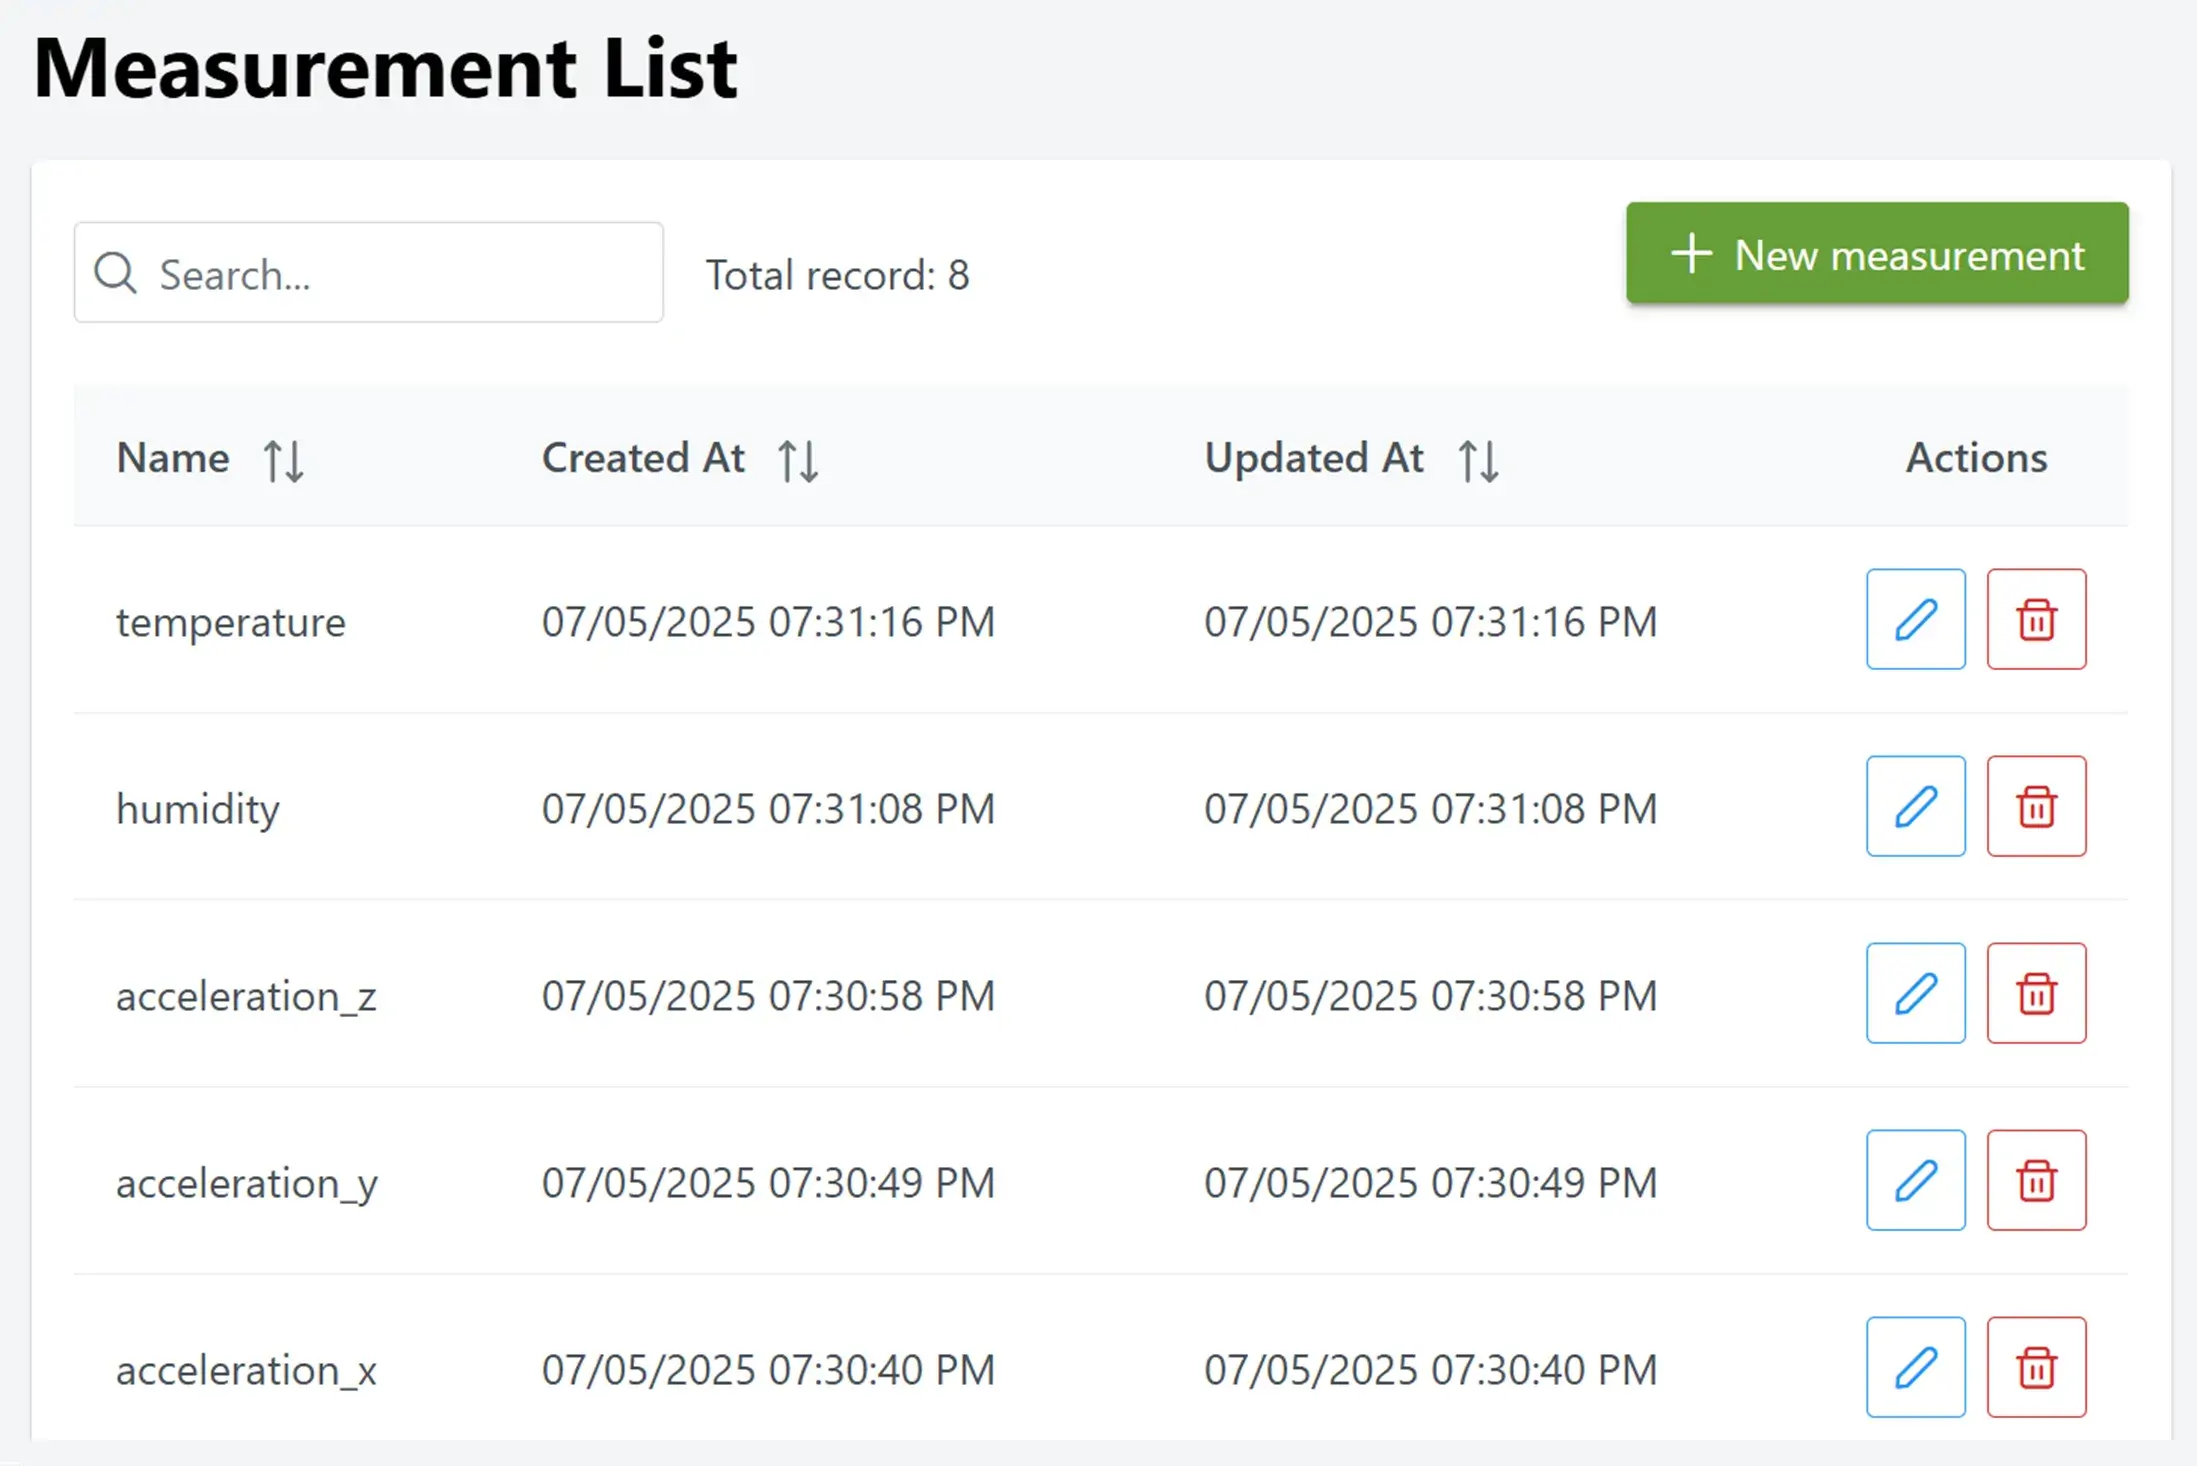Click the temperature row name
The image size is (2197, 1466).
(x=231, y=620)
